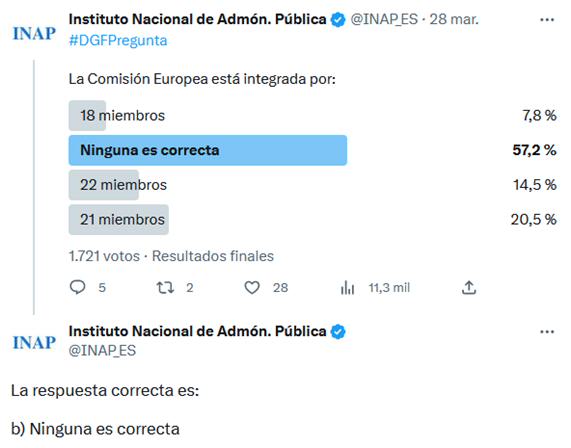Click the share upload icon

click(469, 288)
